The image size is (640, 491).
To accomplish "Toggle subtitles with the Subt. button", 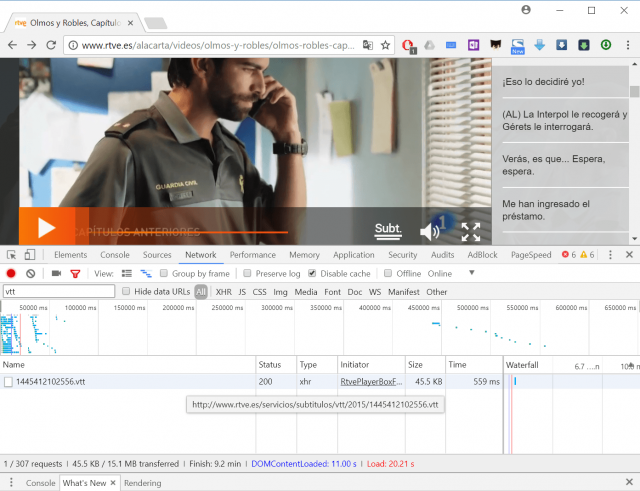I will [x=388, y=230].
